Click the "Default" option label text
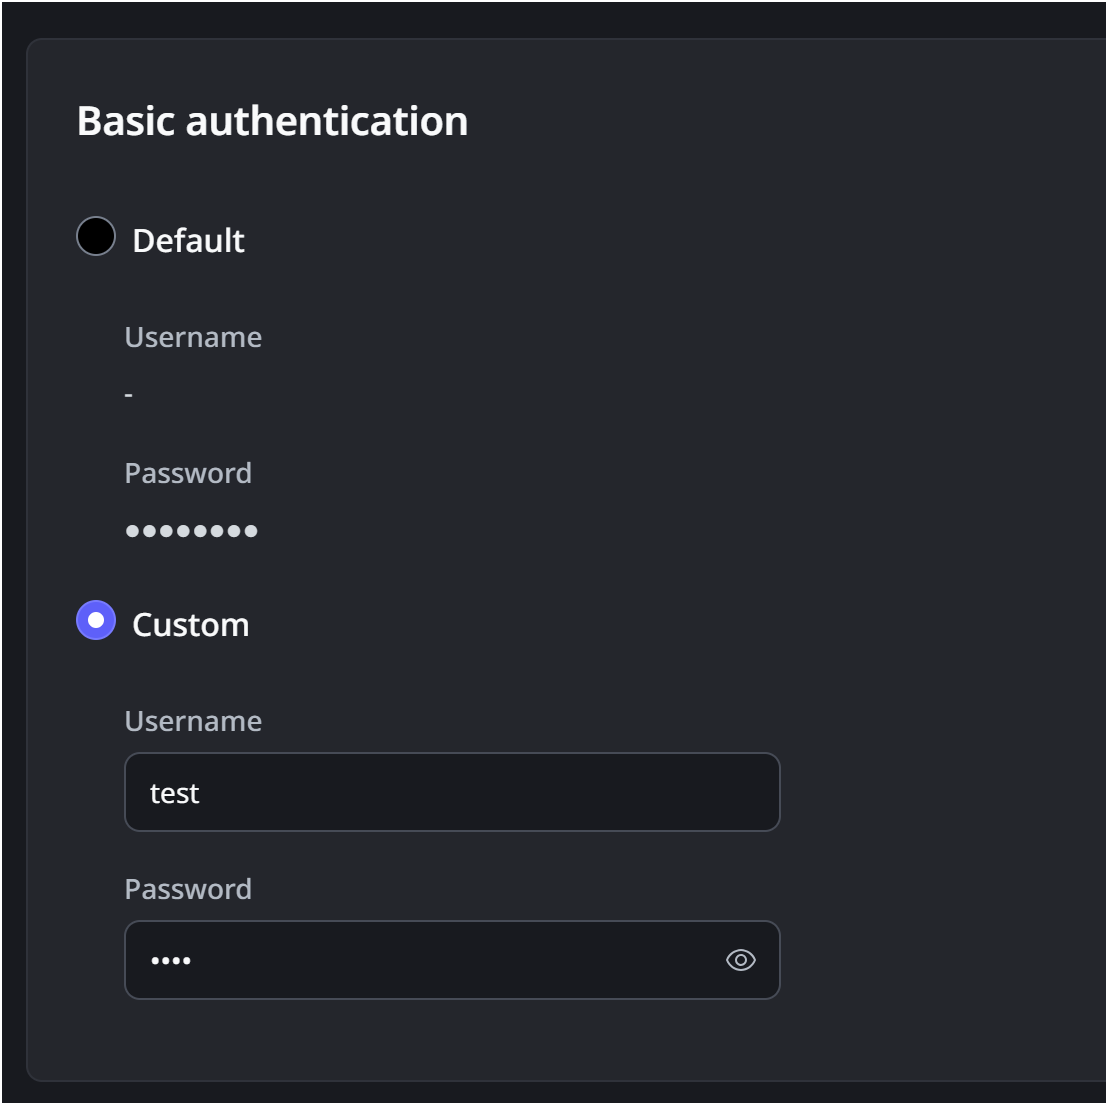This screenshot has width=1108, height=1105. [188, 240]
